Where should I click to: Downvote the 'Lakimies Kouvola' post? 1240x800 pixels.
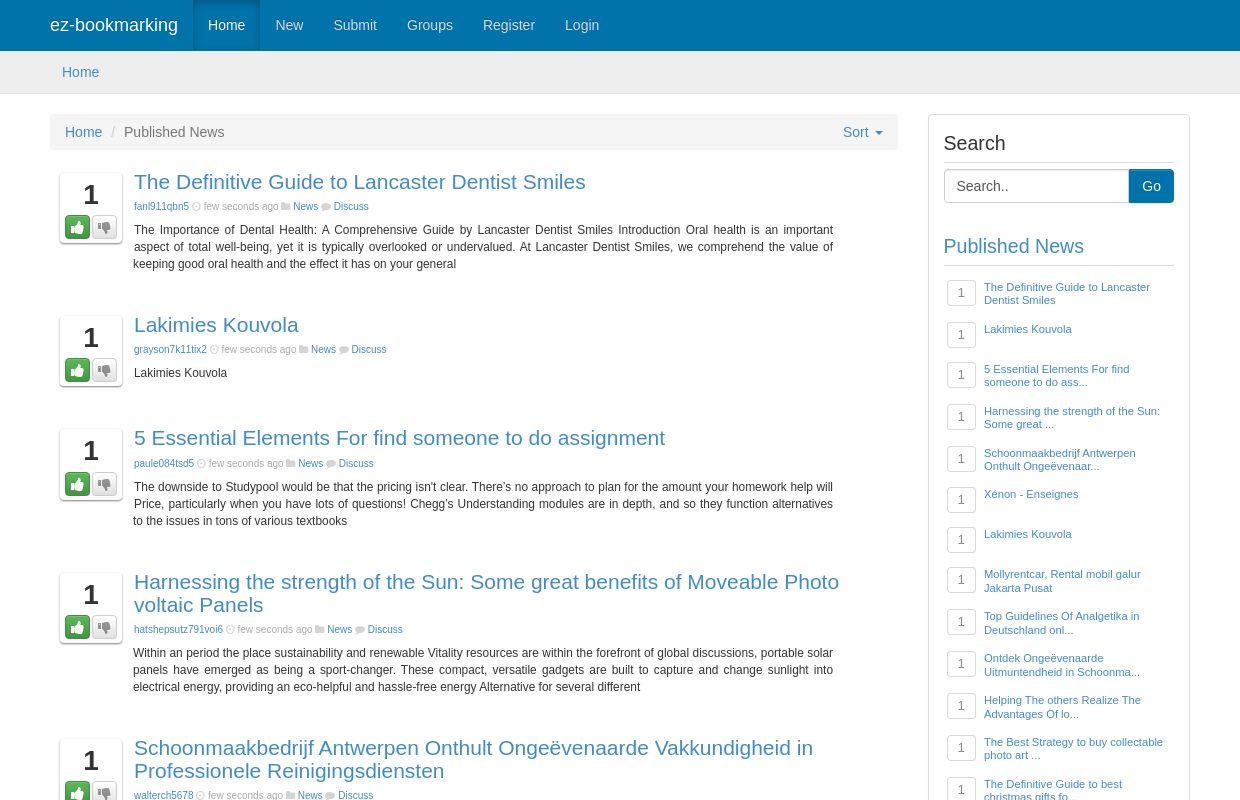(x=104, y=370)
